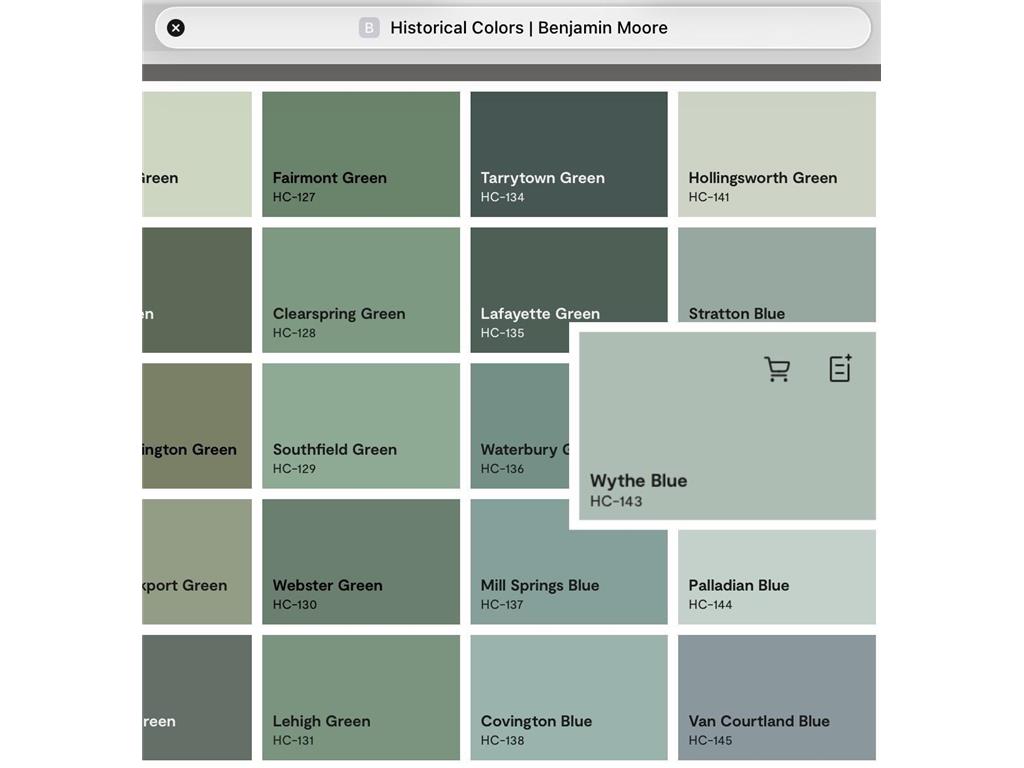
Task: Click the 'HC-137' code under Mill Springs Blue
Action: [x=502, y=605]
